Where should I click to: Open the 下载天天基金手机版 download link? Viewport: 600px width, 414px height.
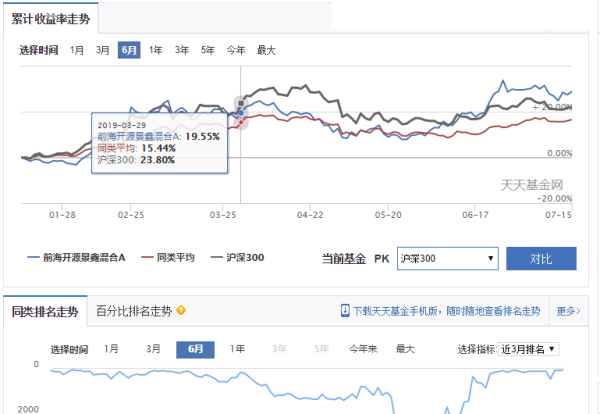click(x=446, y=311)
